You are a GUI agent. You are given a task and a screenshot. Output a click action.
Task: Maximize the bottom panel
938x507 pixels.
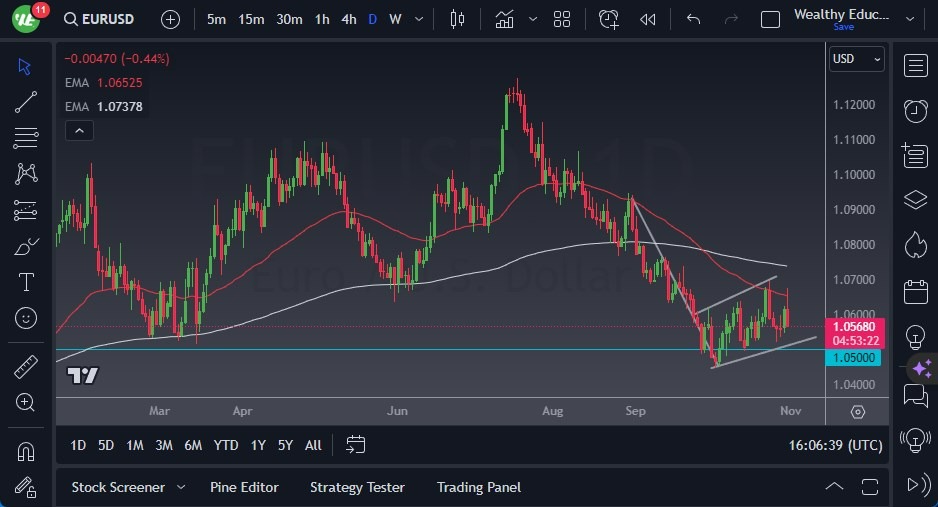(870, 487)
